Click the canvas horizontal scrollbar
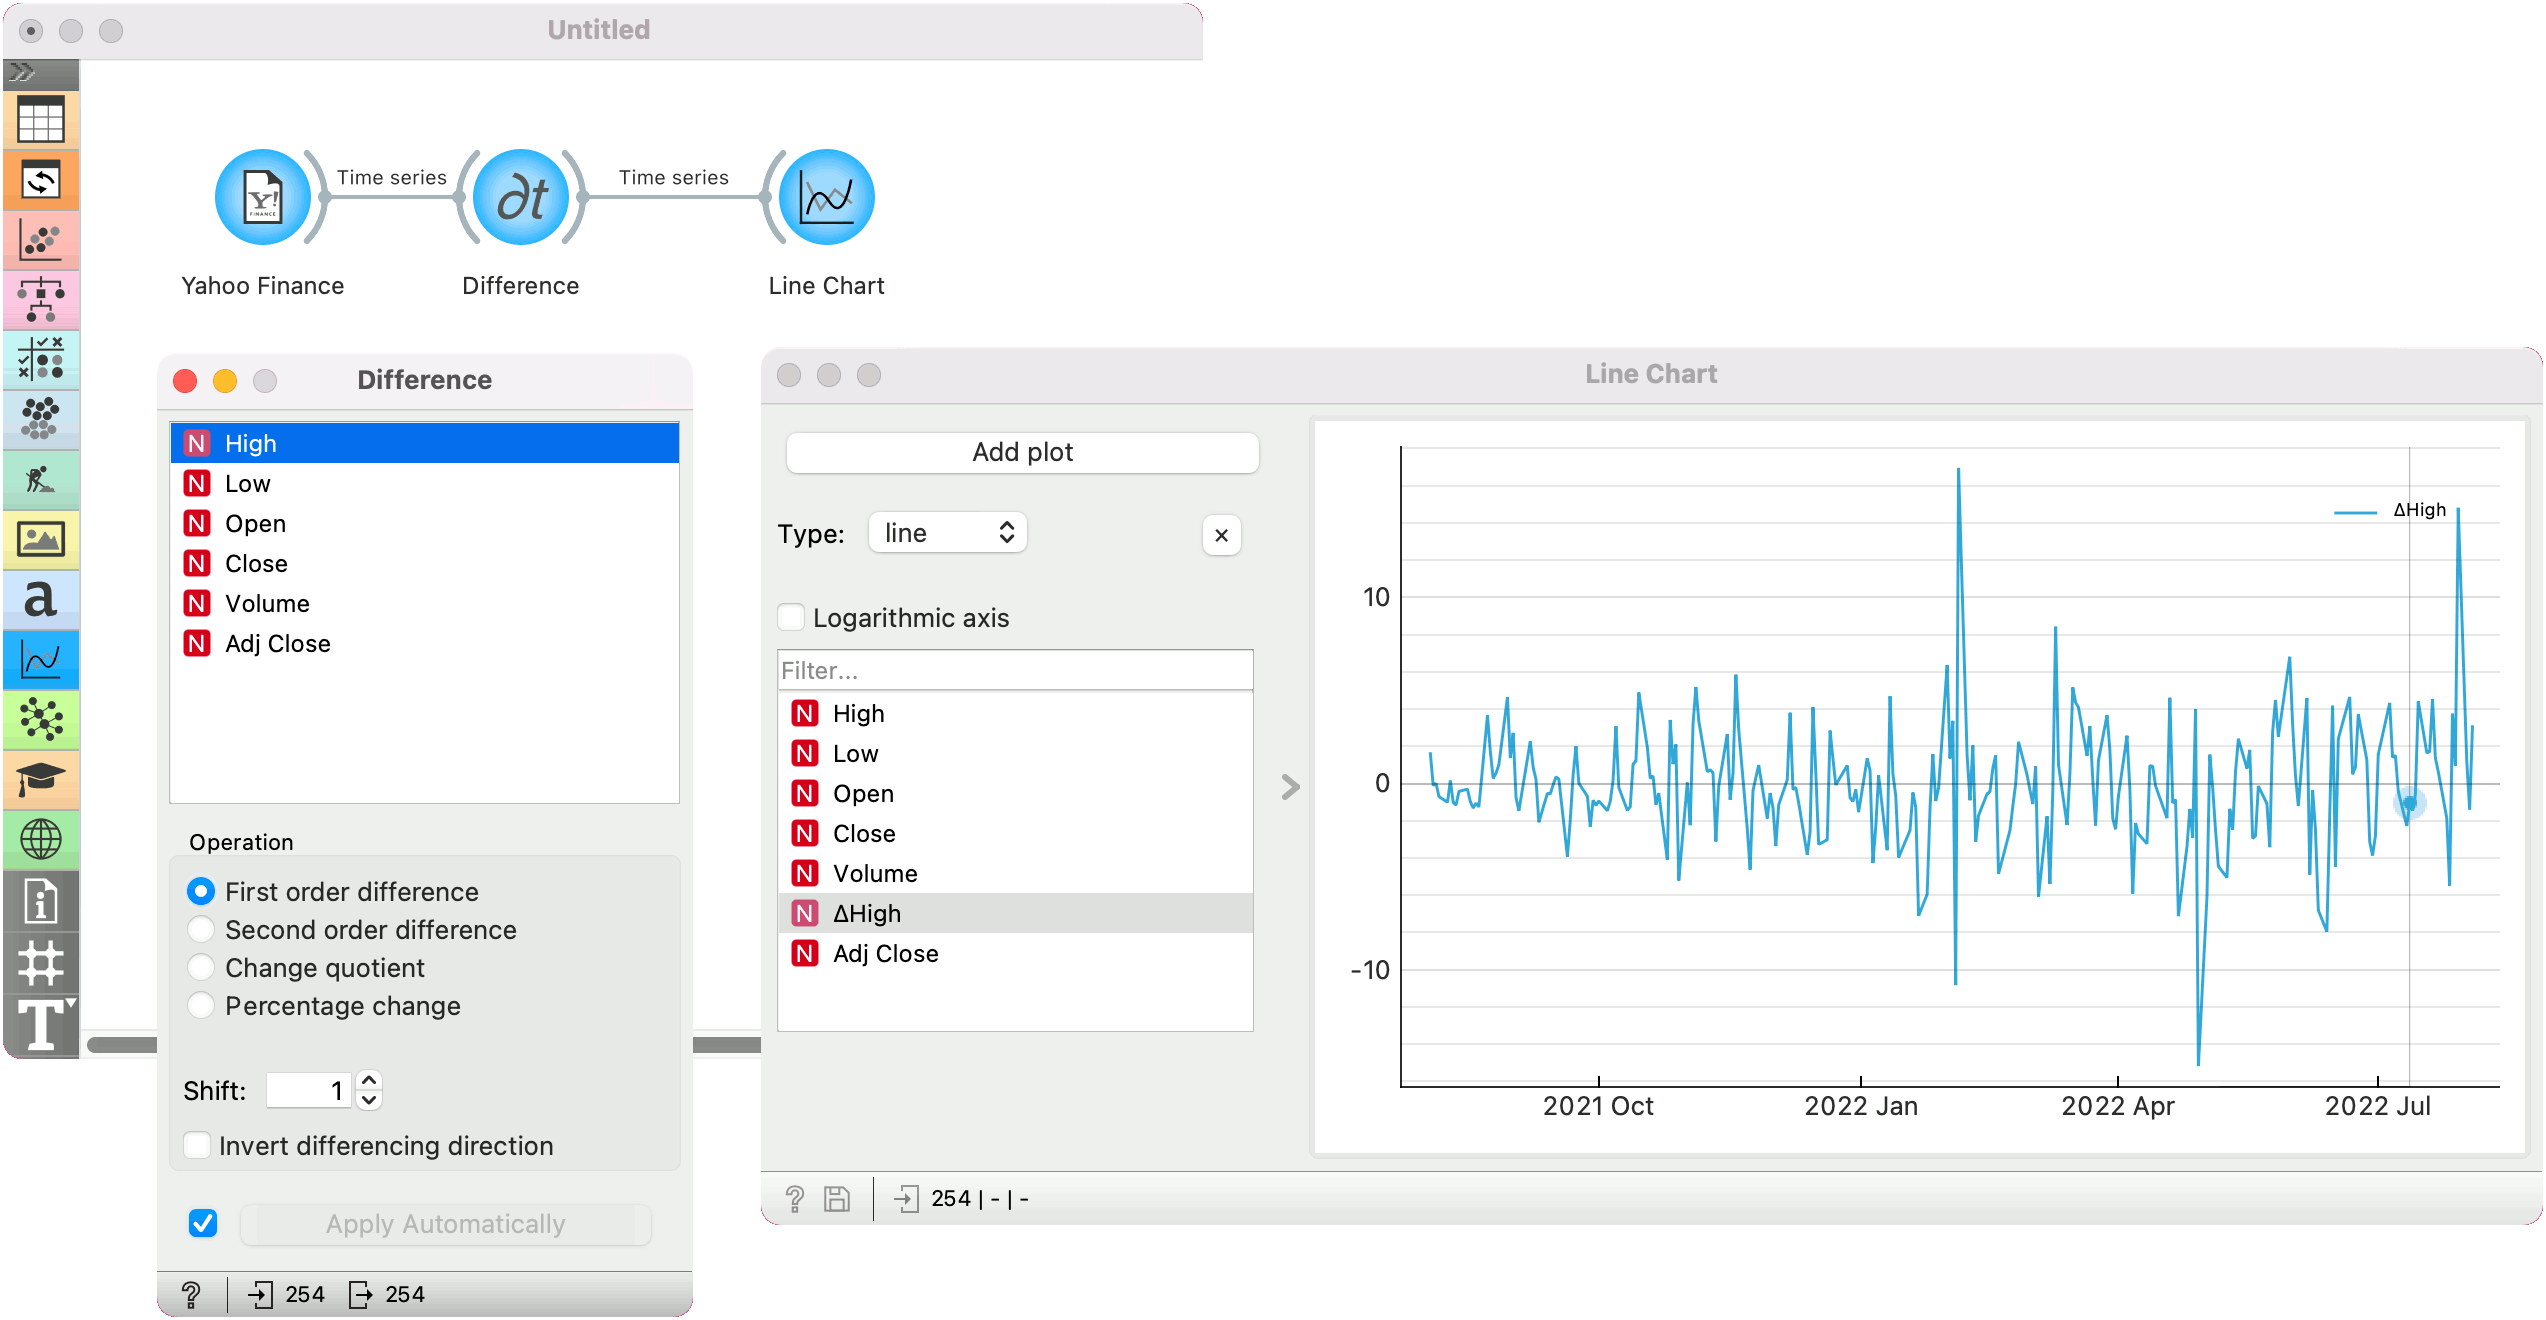This screenshot has height=1320, width=2546. [424, 1044]
